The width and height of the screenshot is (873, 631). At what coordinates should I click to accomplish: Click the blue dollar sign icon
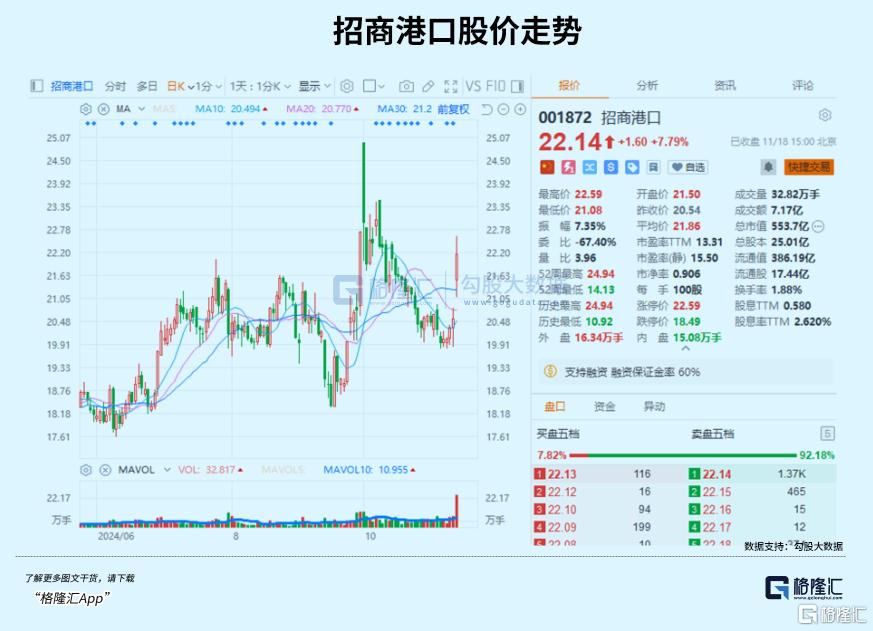point(611,167)
